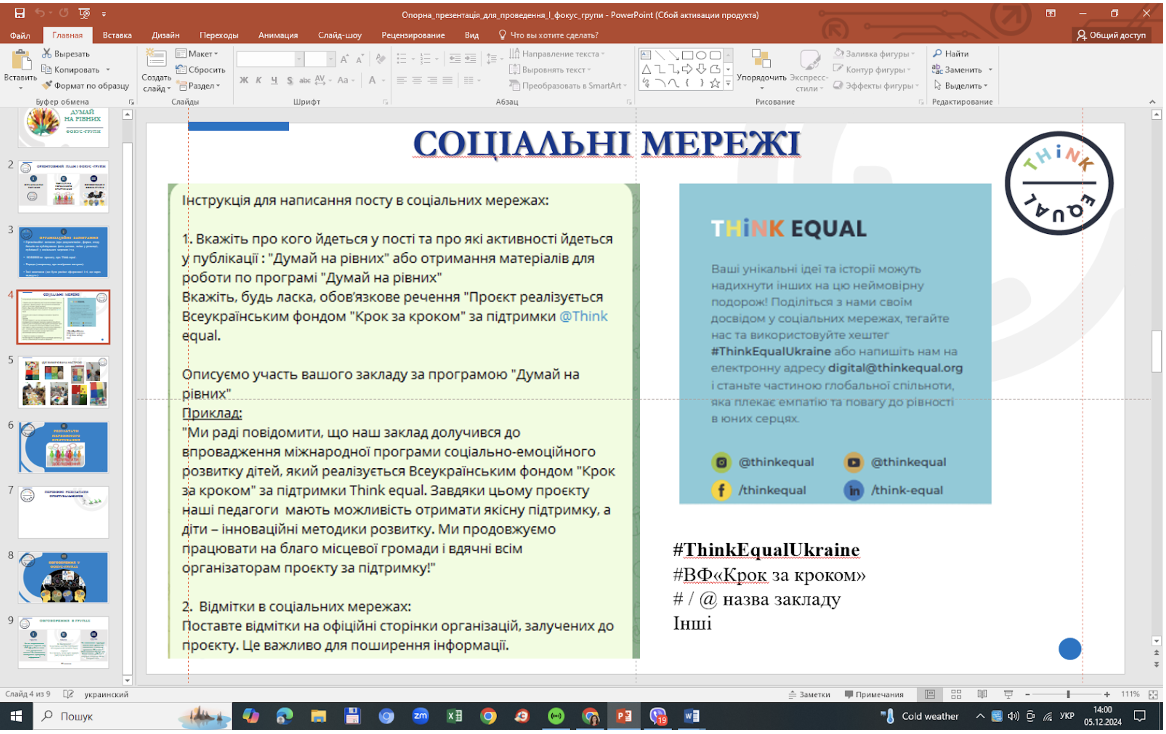Image resolution: width=1166 pixels, height=734 pixels.
Task: Click the zoom slider in status bar
Action: coord(1068,695)
